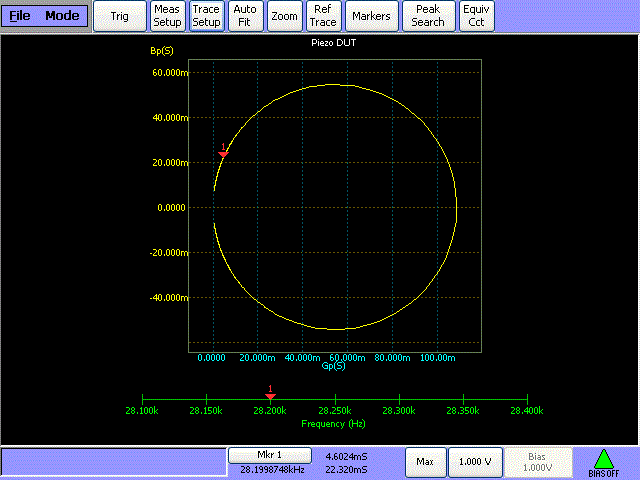Toggle the BIAS OFF triangle indicator

point(604,463)
